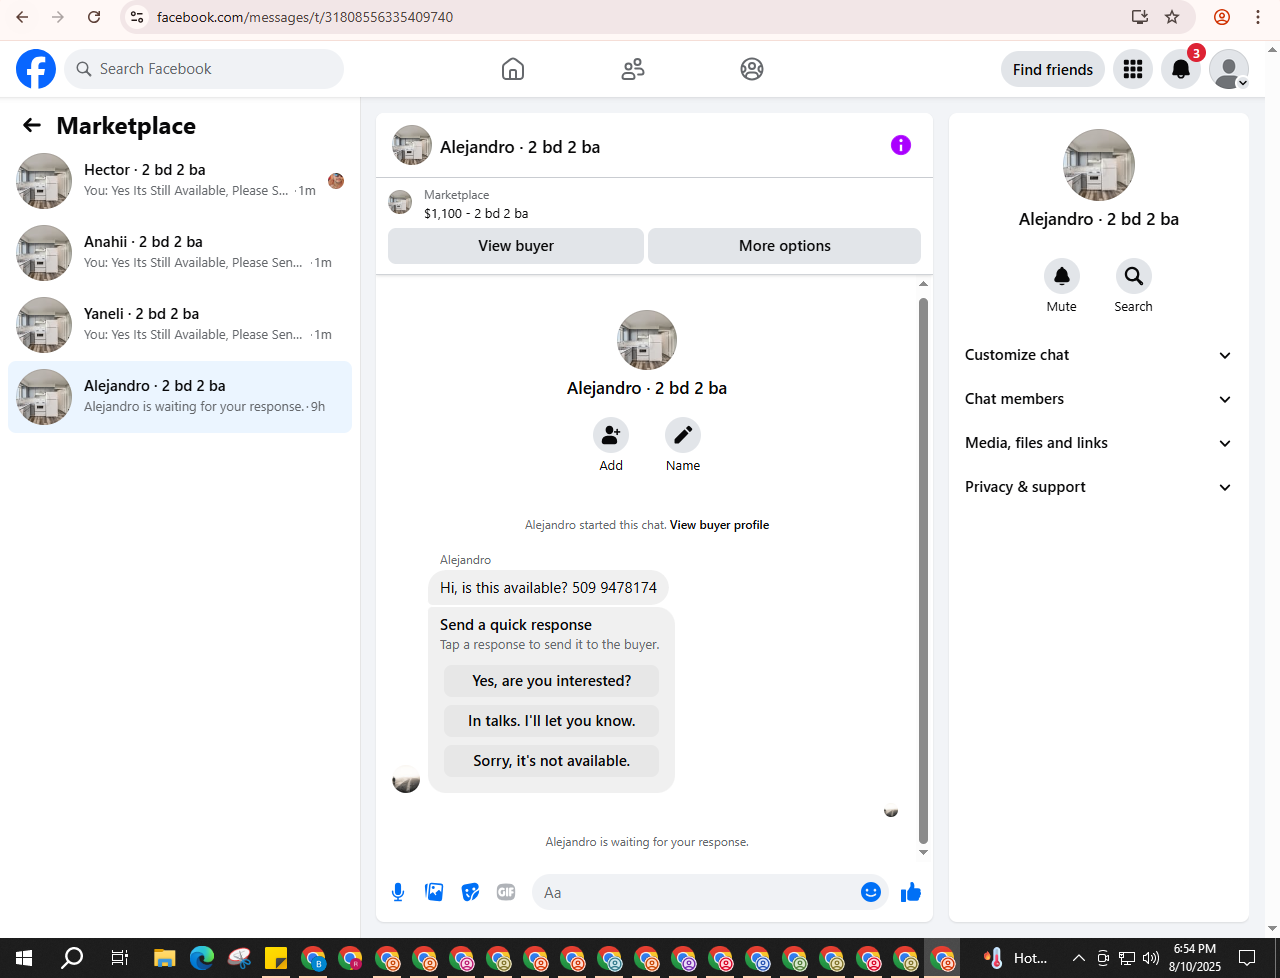Open the Friends icon in top navigation

coord(633,69)
